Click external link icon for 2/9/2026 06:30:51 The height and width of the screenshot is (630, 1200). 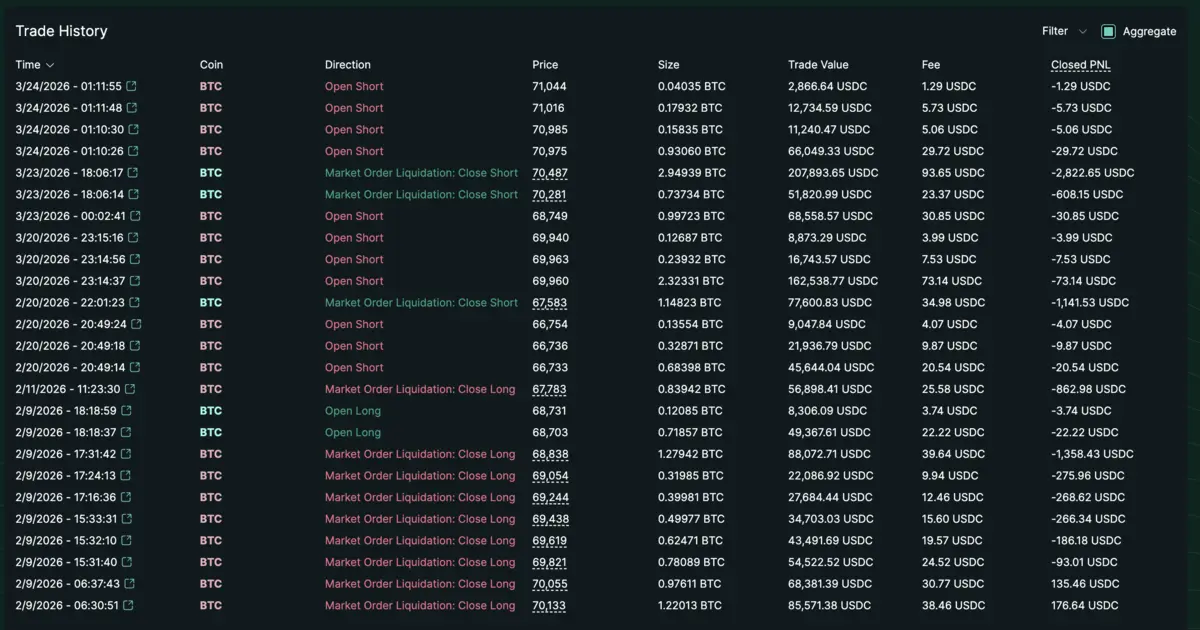click(129, 605)
